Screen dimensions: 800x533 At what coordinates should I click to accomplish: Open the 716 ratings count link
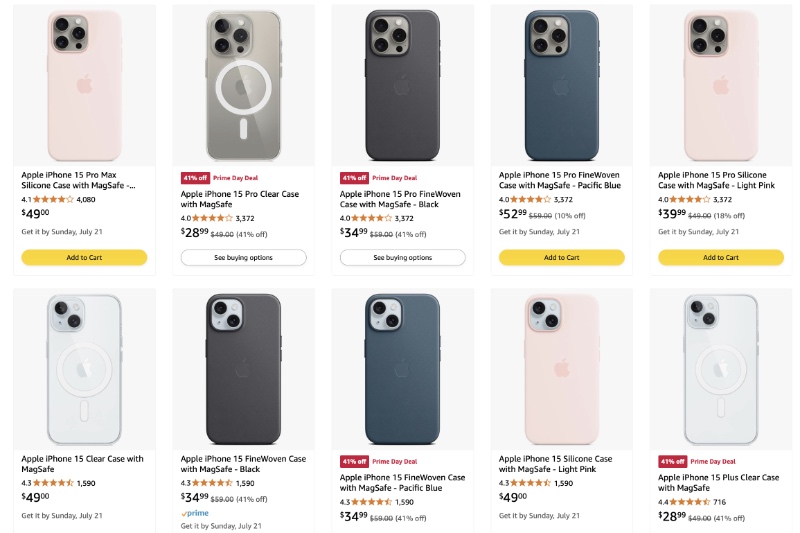click(x=720, y=501)
